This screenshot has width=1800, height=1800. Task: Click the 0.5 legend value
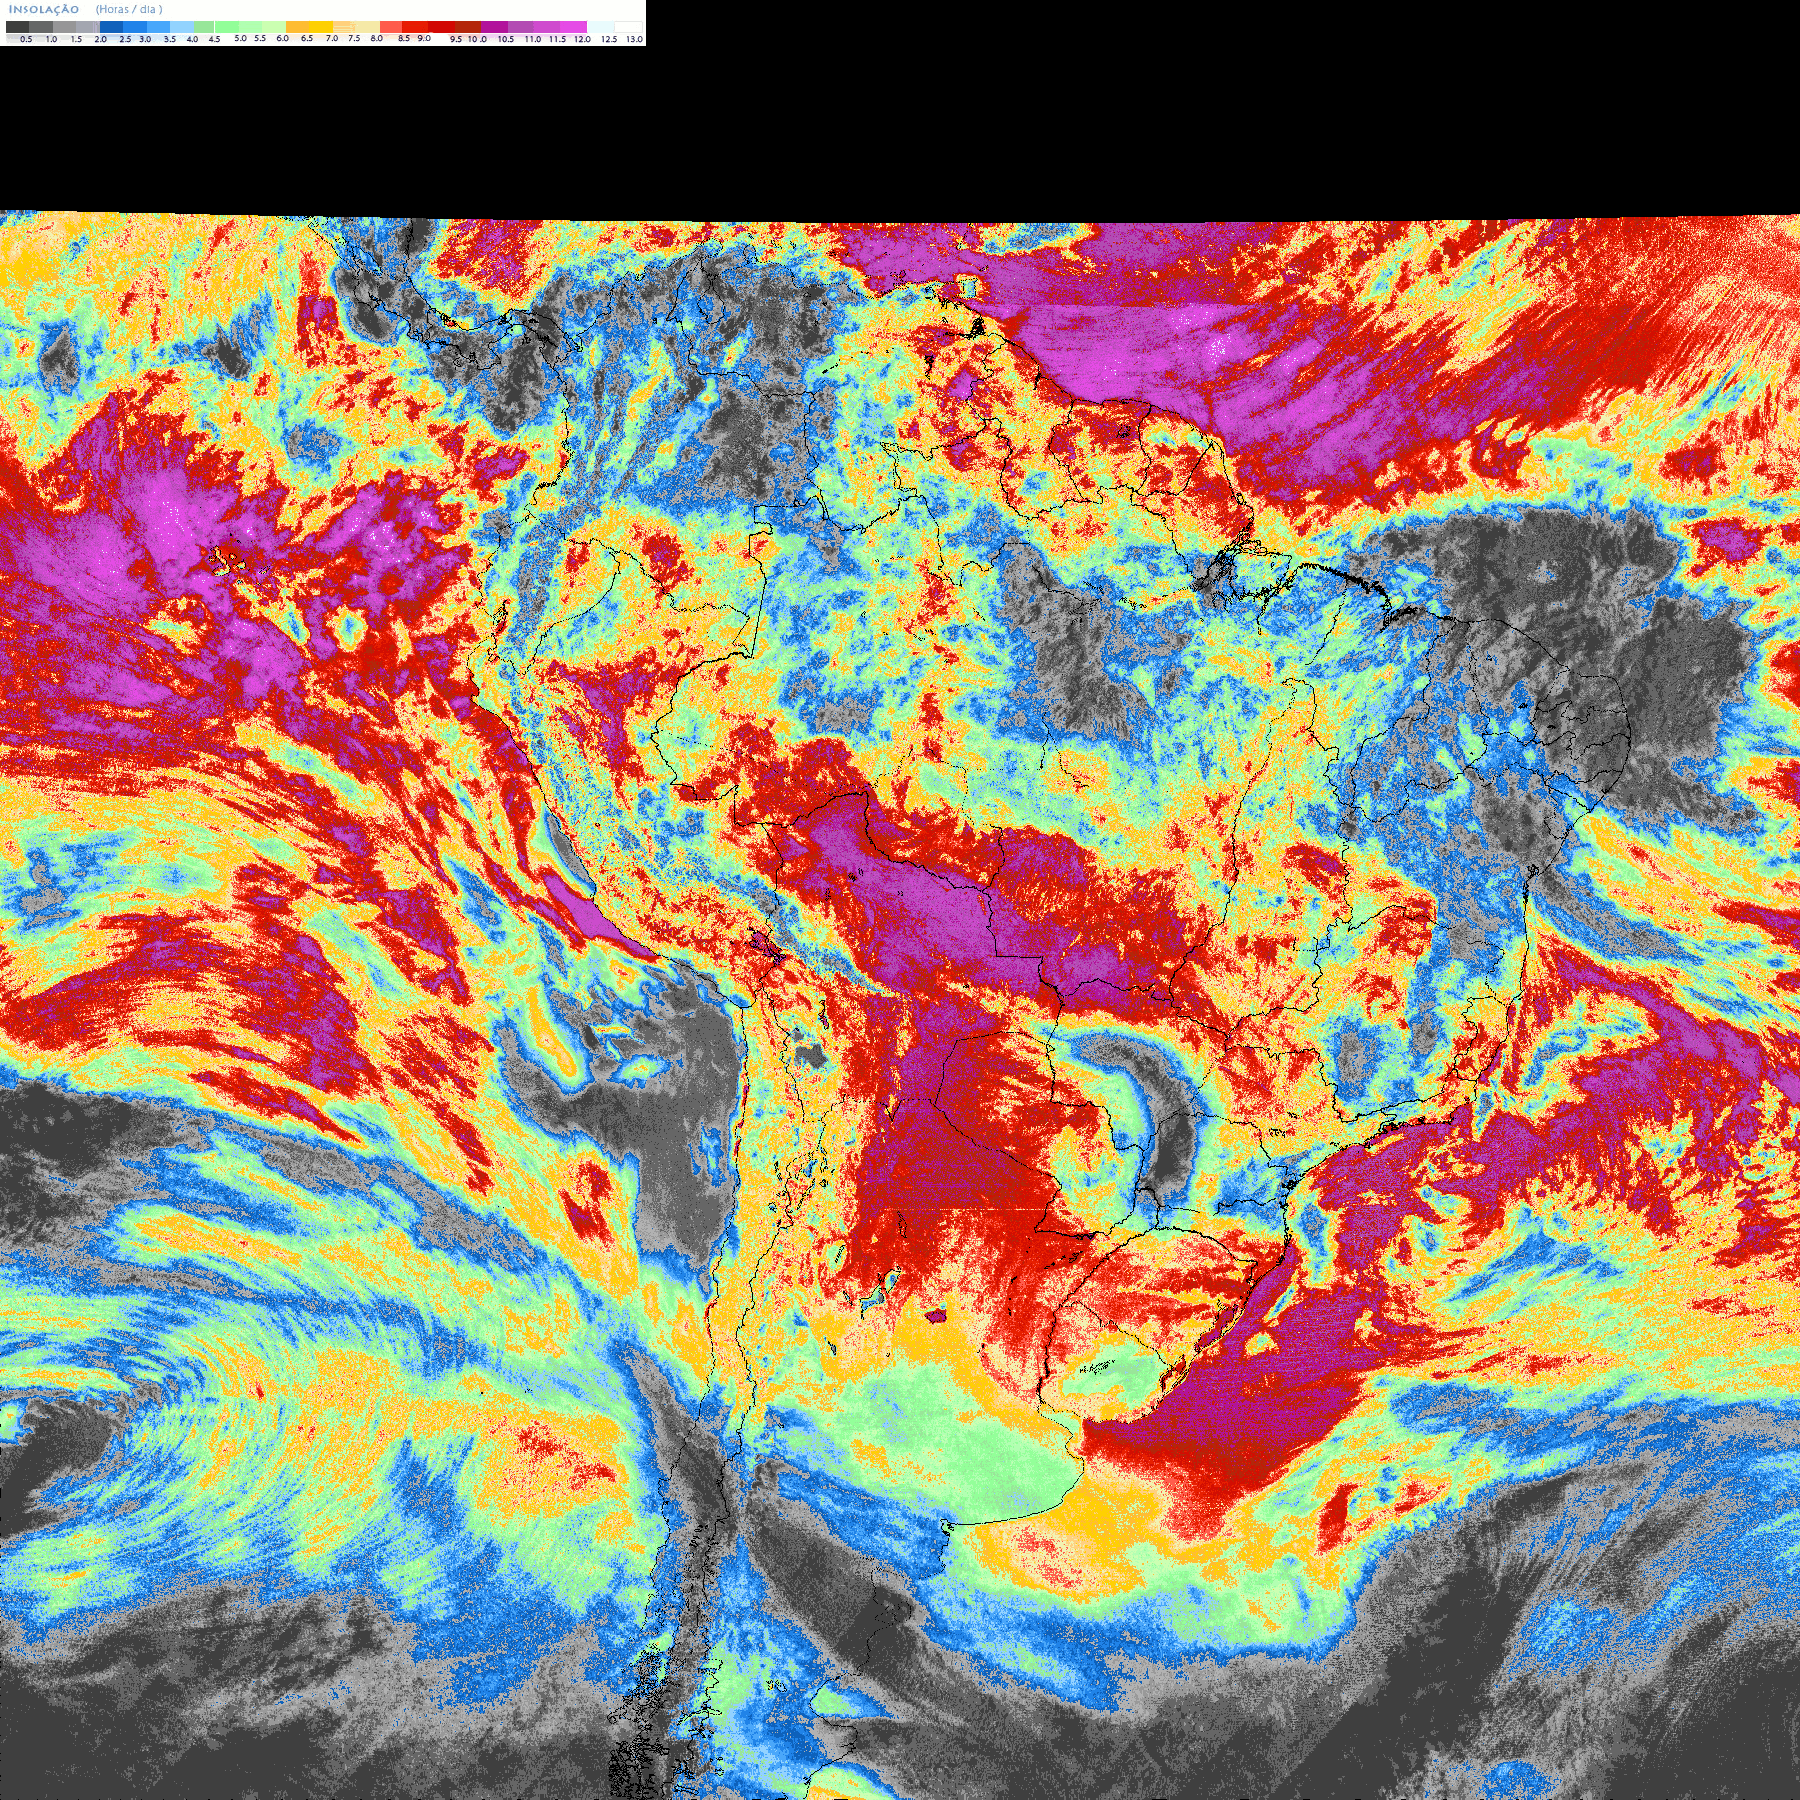coord(26,39)
